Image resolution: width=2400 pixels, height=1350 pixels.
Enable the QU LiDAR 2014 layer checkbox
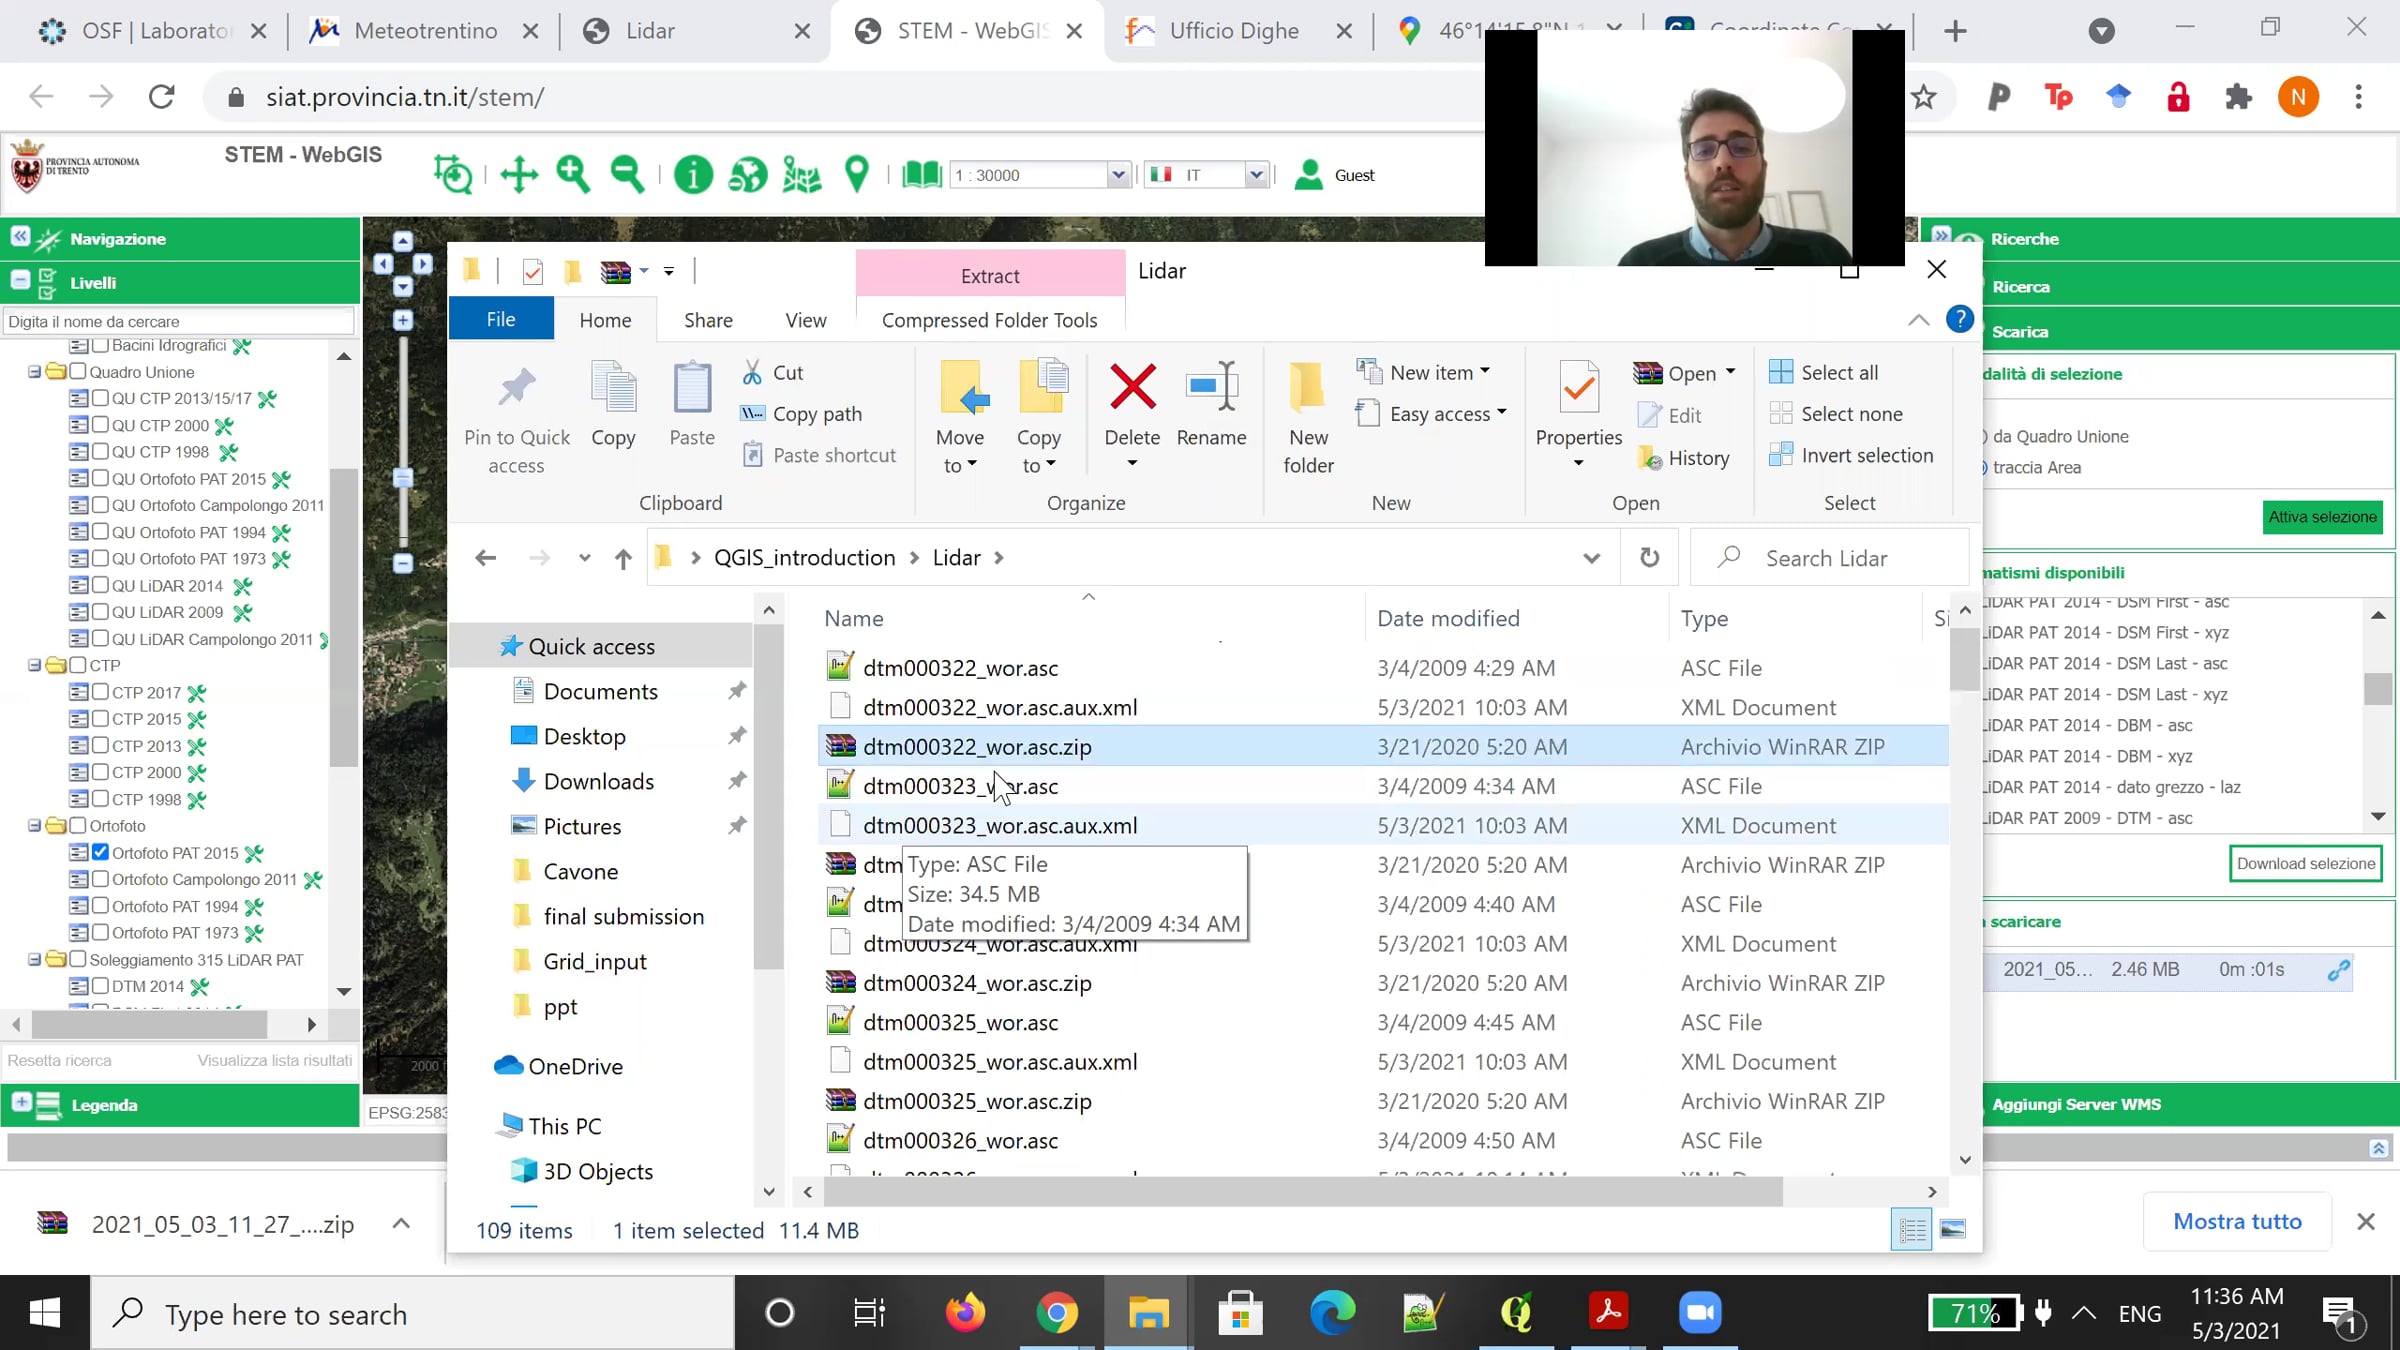100,585
